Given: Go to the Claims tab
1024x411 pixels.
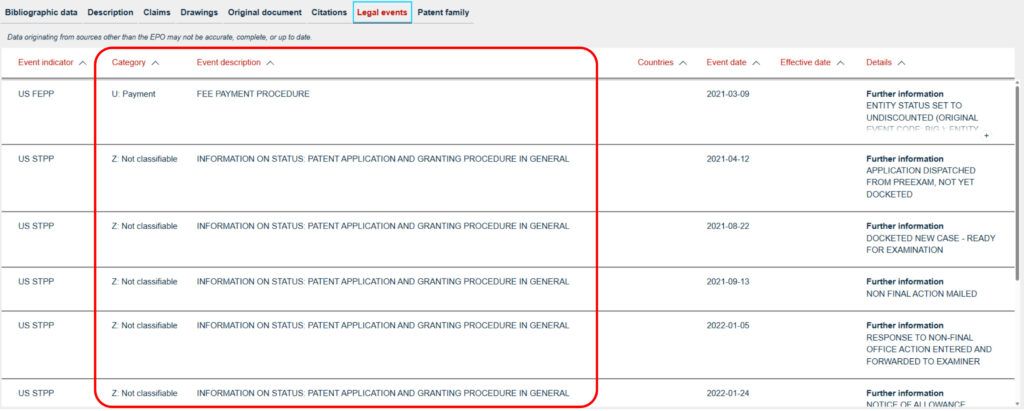Looking at the screenshot, I should [x=157, y=12].
